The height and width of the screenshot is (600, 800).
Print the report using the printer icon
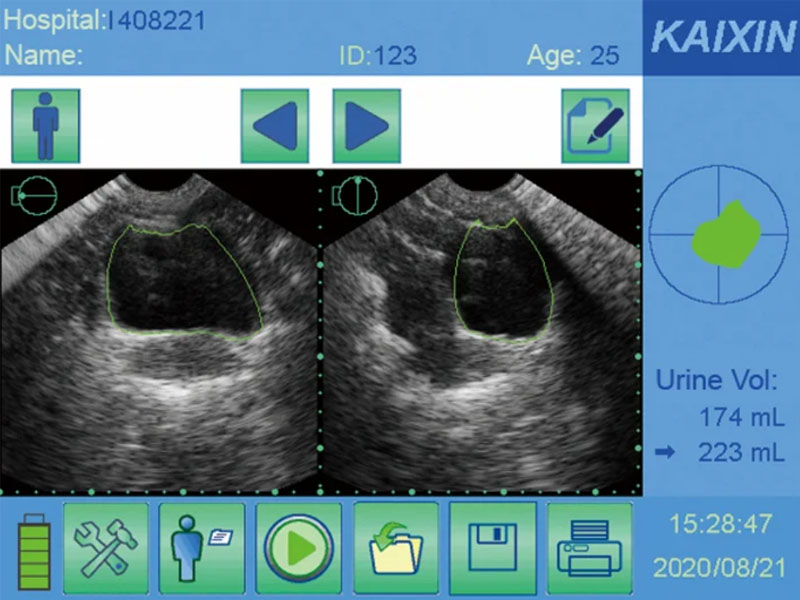coord(588,544)
